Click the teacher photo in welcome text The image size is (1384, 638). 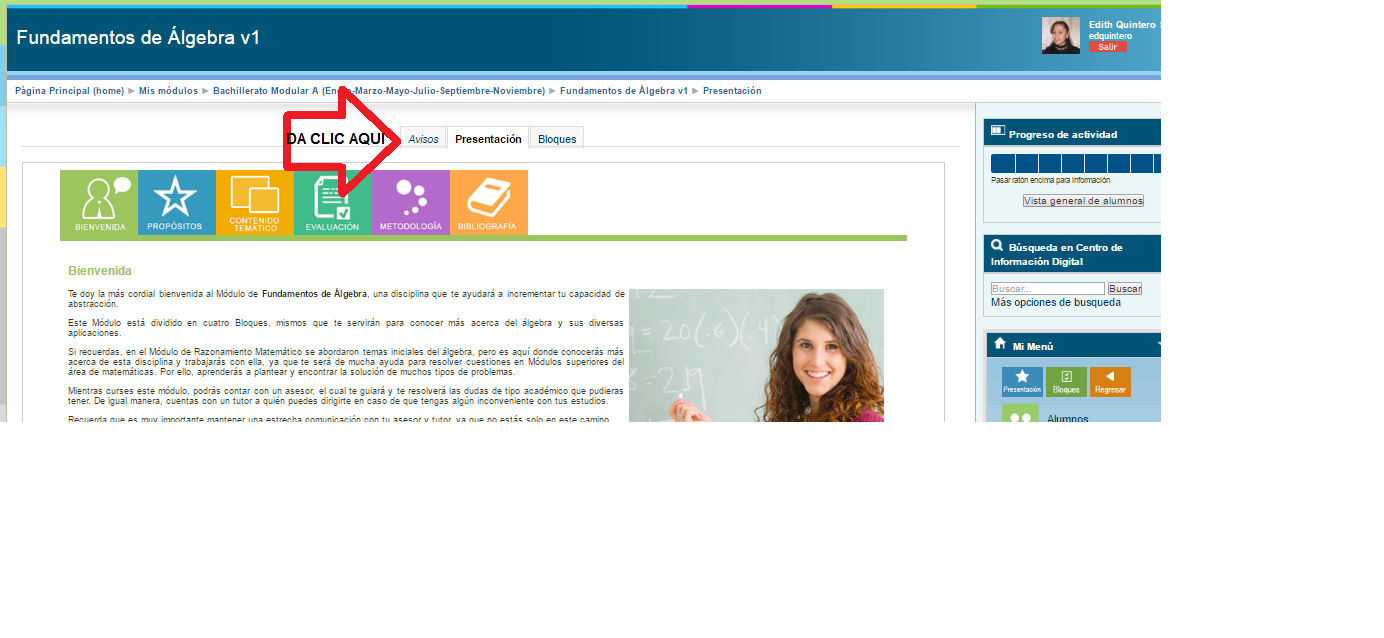point(756,355)
